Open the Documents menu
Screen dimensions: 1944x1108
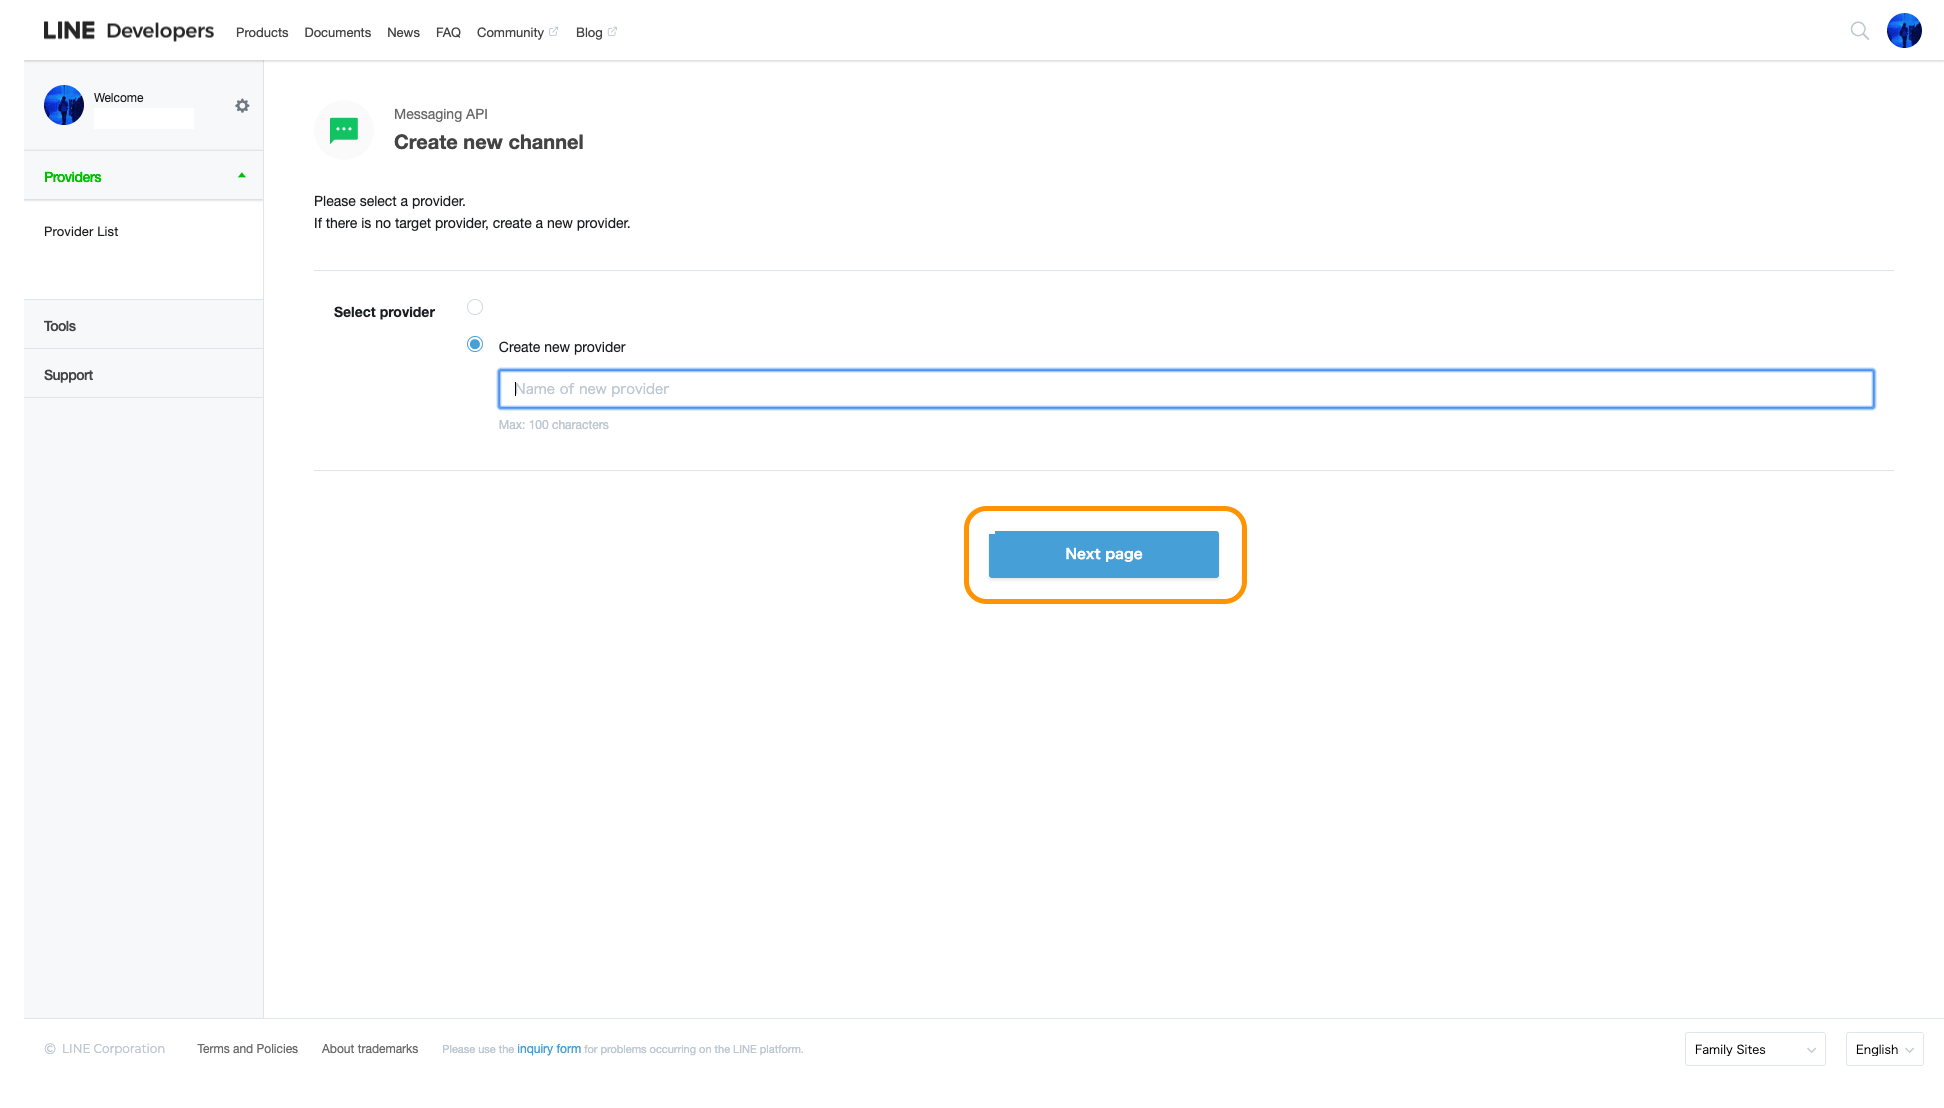tap(337, 32)
